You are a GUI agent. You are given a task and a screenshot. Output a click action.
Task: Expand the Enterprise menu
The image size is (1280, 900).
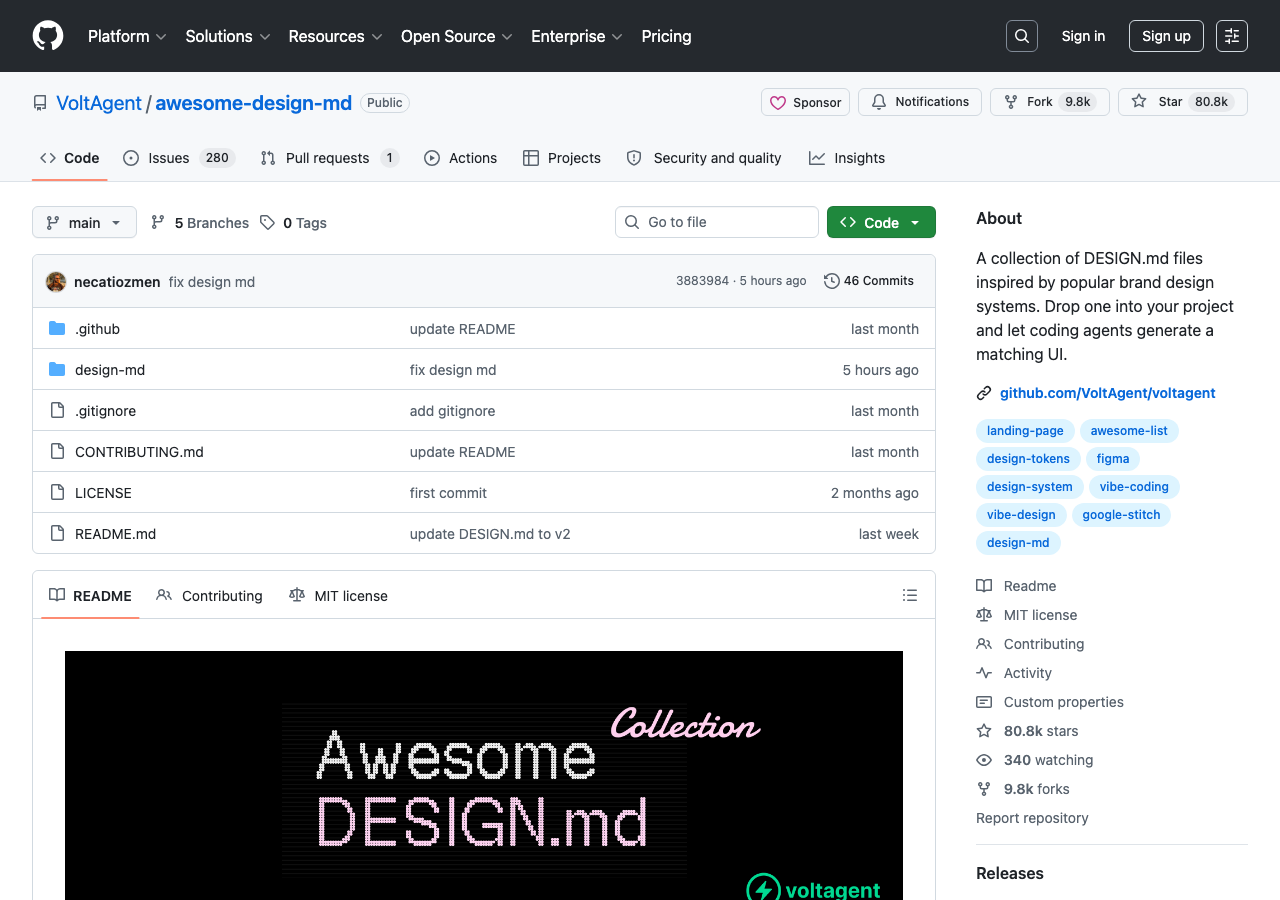(x=577, y=36)
